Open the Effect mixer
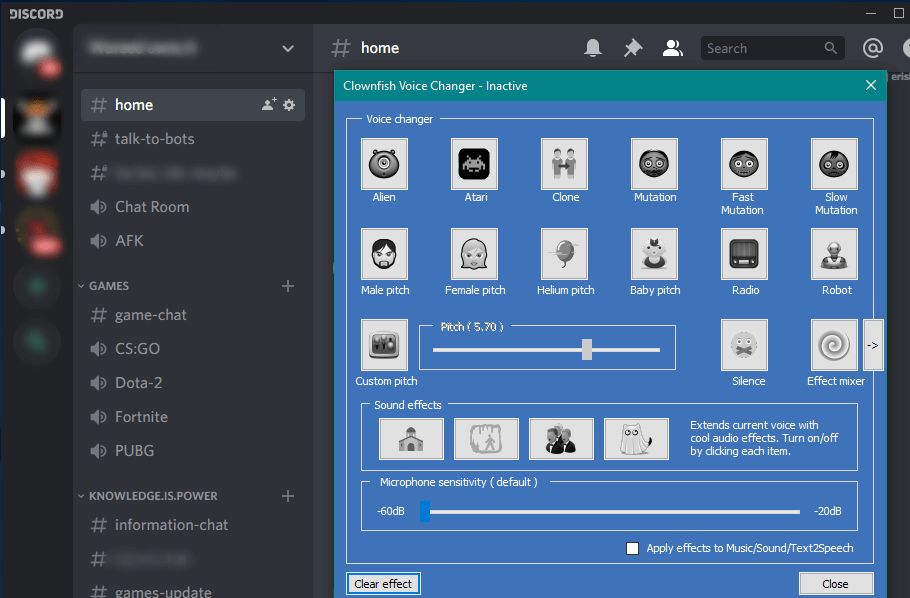The height and width of the screenshot is (598, 910). (834, 344)
